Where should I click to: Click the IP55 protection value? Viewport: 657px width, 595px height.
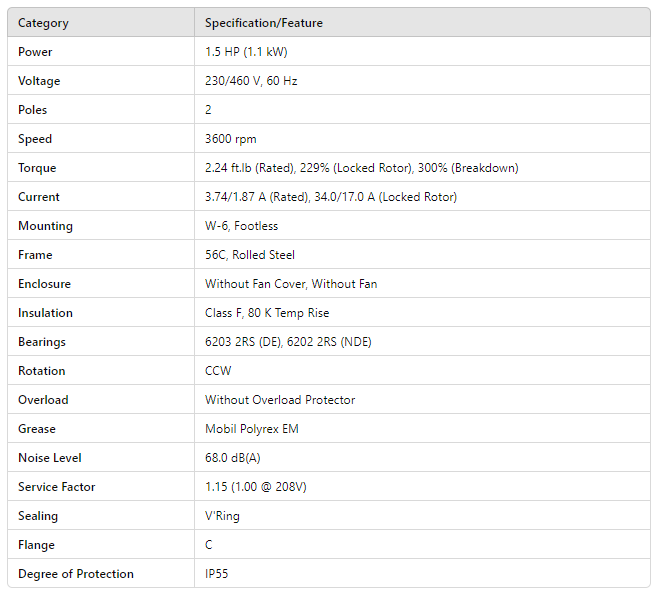point(218,574)
